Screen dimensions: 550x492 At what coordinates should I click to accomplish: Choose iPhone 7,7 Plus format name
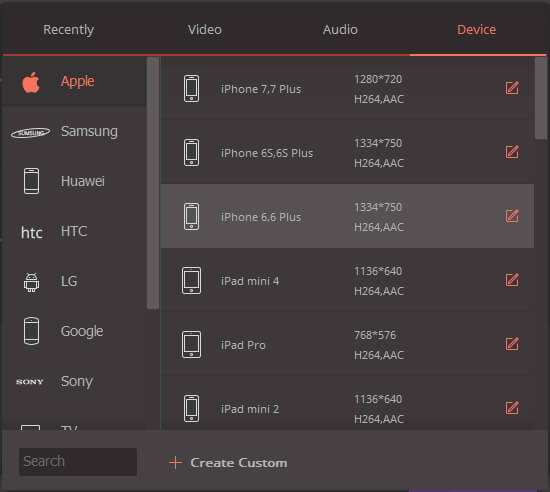click(x=261, y=89)
